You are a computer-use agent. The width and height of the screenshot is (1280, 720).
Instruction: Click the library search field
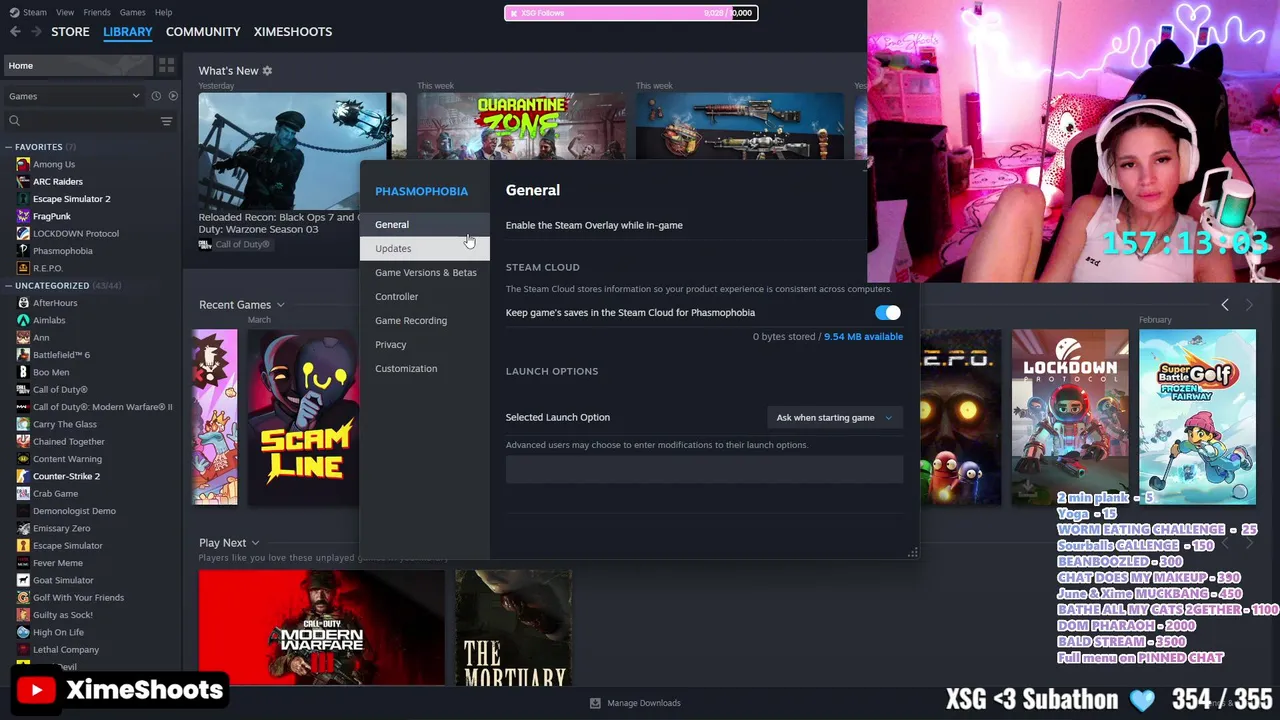pyautogui.click(x=90, y=121)
